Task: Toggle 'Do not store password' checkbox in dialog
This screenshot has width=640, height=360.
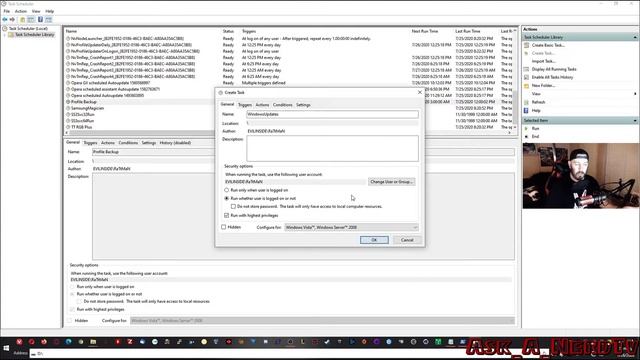Action: [x=233, y=207]
